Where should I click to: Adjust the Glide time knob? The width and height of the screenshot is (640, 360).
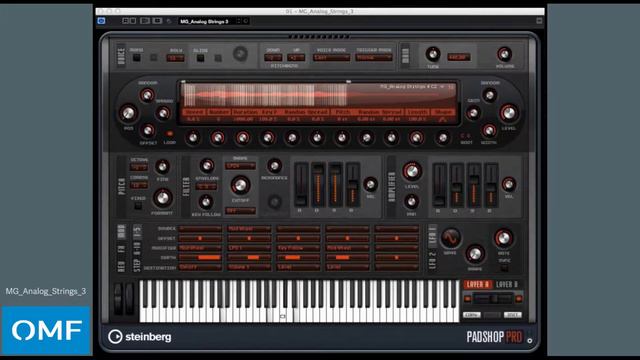click(x=240, y=54)
